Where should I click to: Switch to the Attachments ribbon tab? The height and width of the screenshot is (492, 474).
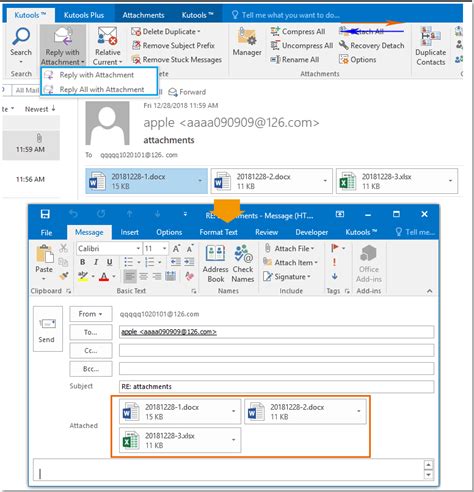(x=143, y=15)
